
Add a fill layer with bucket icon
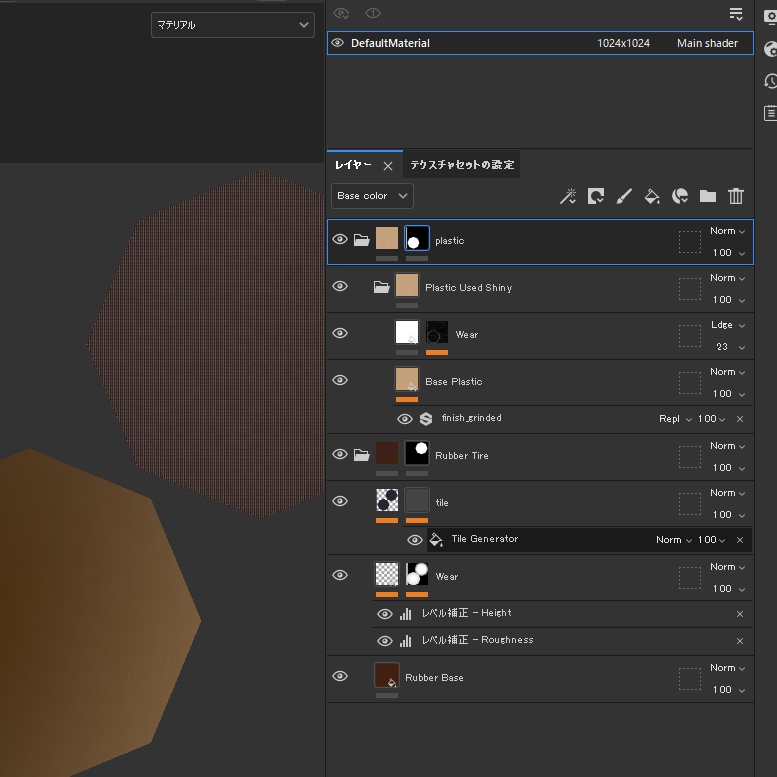[652, 196]
